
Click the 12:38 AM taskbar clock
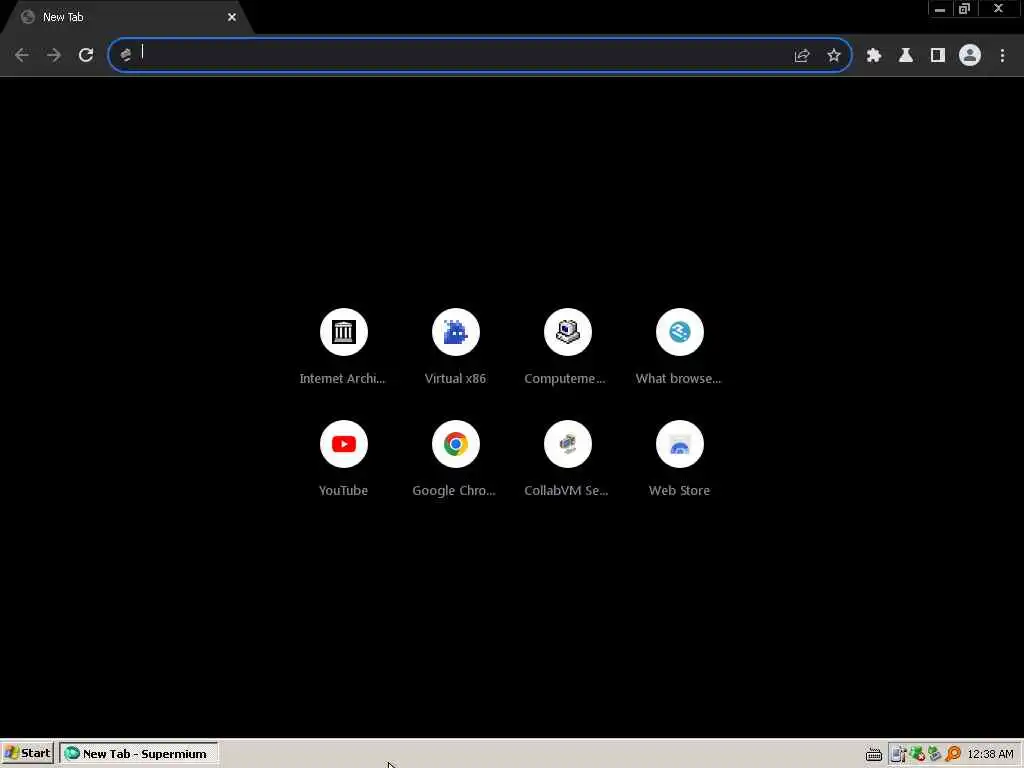coord(990,754)
